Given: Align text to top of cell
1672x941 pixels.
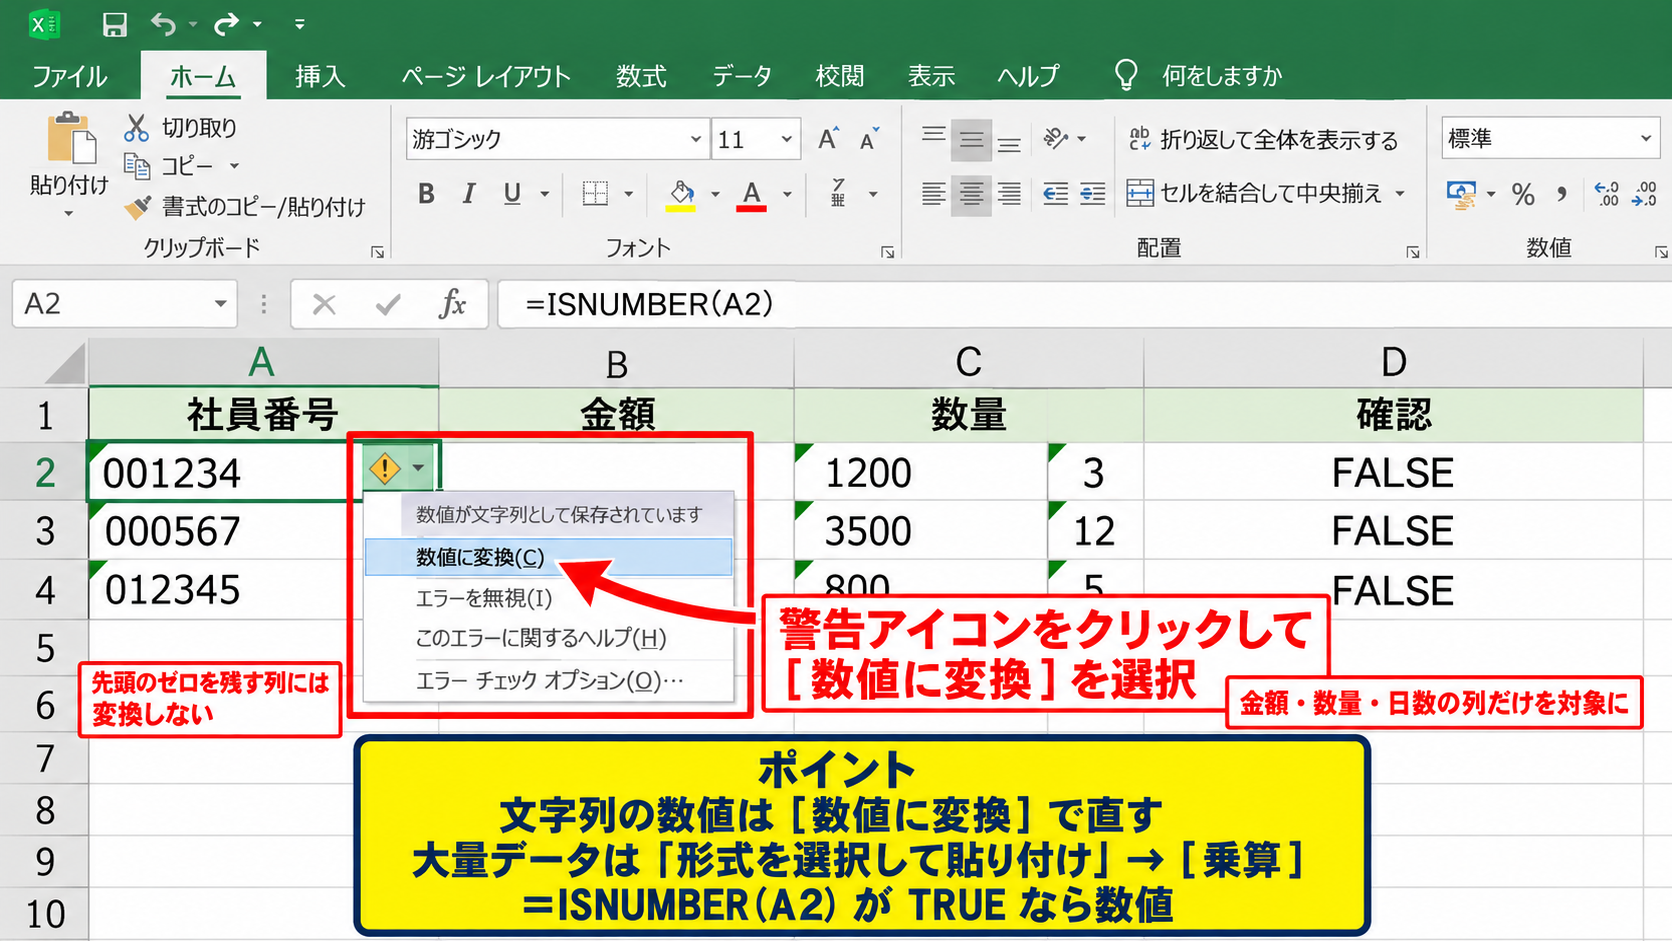Looking at the screenshot, I should point(933,135).
